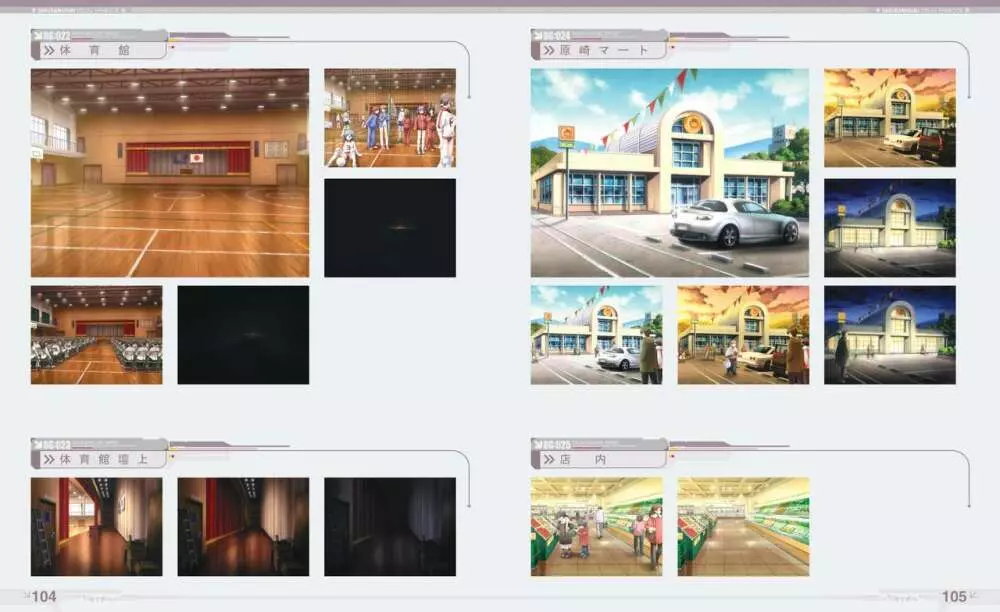Click the double-chevron icon beside 体育館 header
This screenshot has width=1000, height=612.
tap(48, 49)
